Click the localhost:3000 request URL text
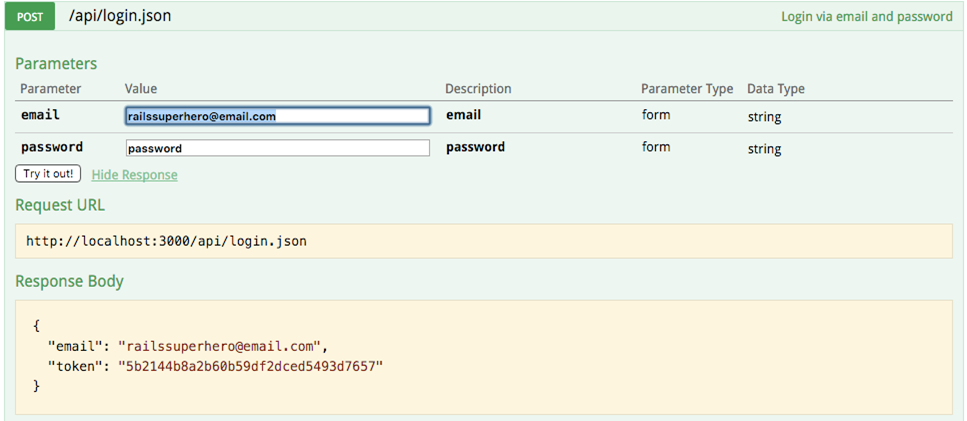 coord(167,241)
